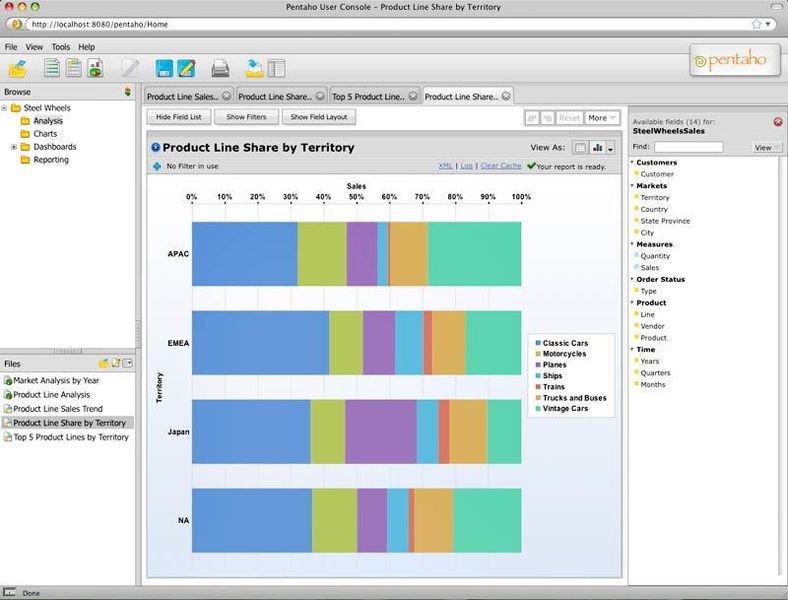
Task: Click the clipboard report toolbar icon
Action: [x=74, y=68]
